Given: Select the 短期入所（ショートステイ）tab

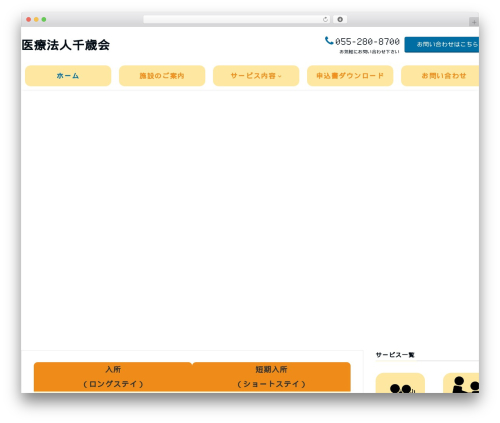Looking at the screenshot, I should click(x=271, y=377).
